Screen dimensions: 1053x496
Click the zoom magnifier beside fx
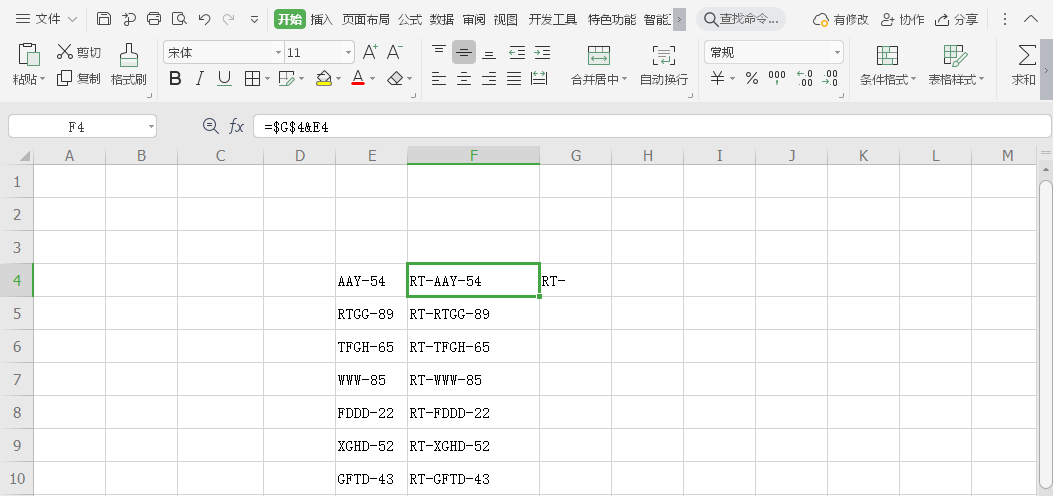211,126
